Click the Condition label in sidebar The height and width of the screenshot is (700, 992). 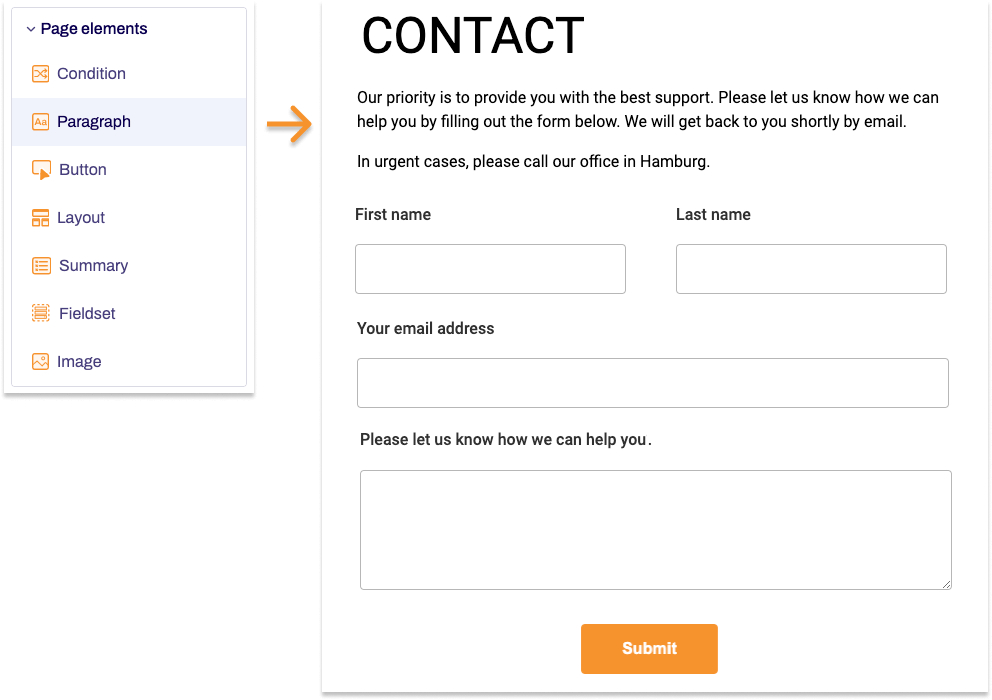(x=91, y=73)
